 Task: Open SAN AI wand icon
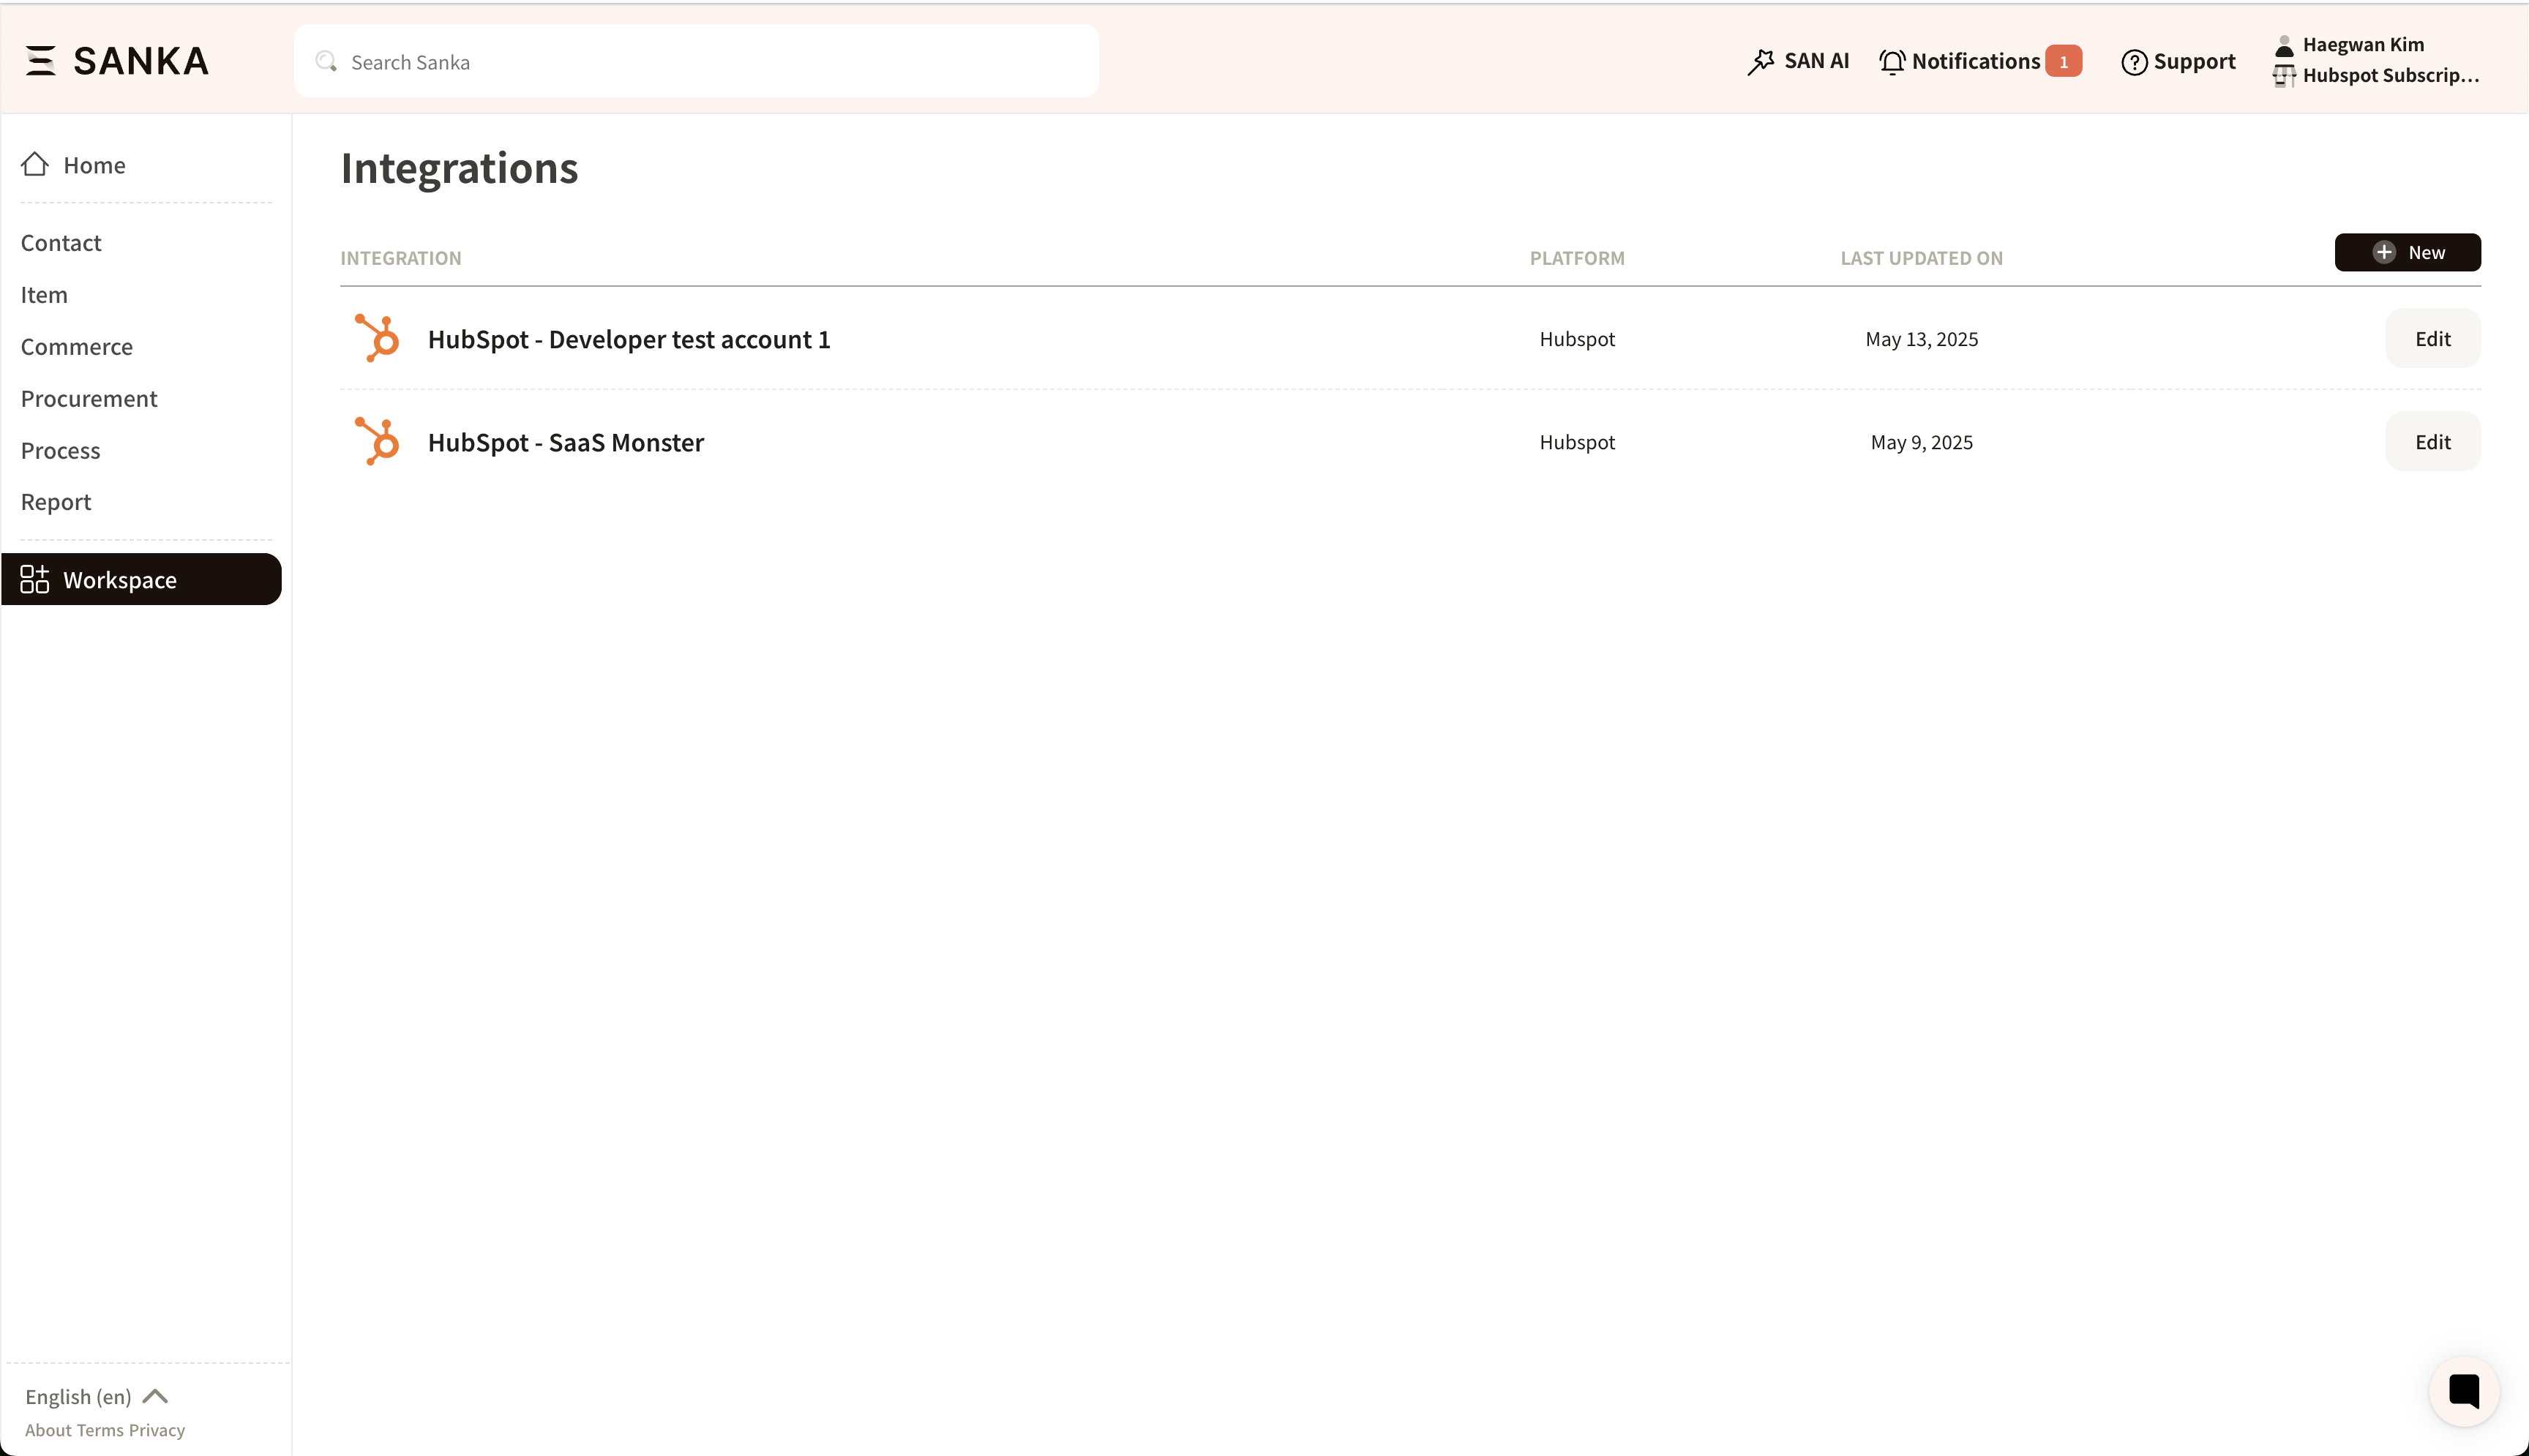[x=1761, y=62]
